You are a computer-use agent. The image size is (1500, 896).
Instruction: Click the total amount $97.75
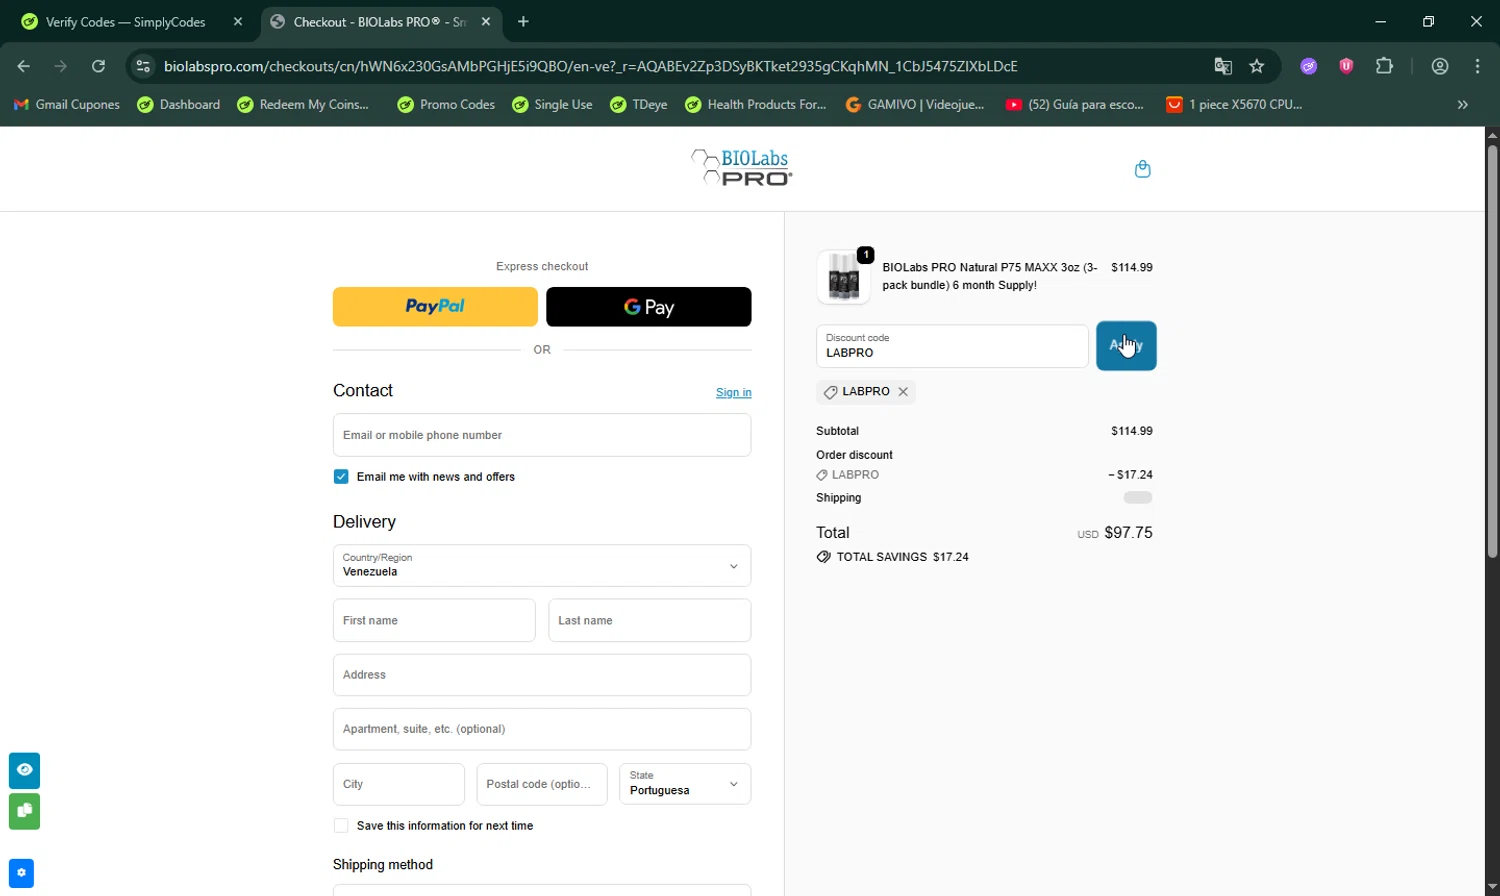point(1128,533)
